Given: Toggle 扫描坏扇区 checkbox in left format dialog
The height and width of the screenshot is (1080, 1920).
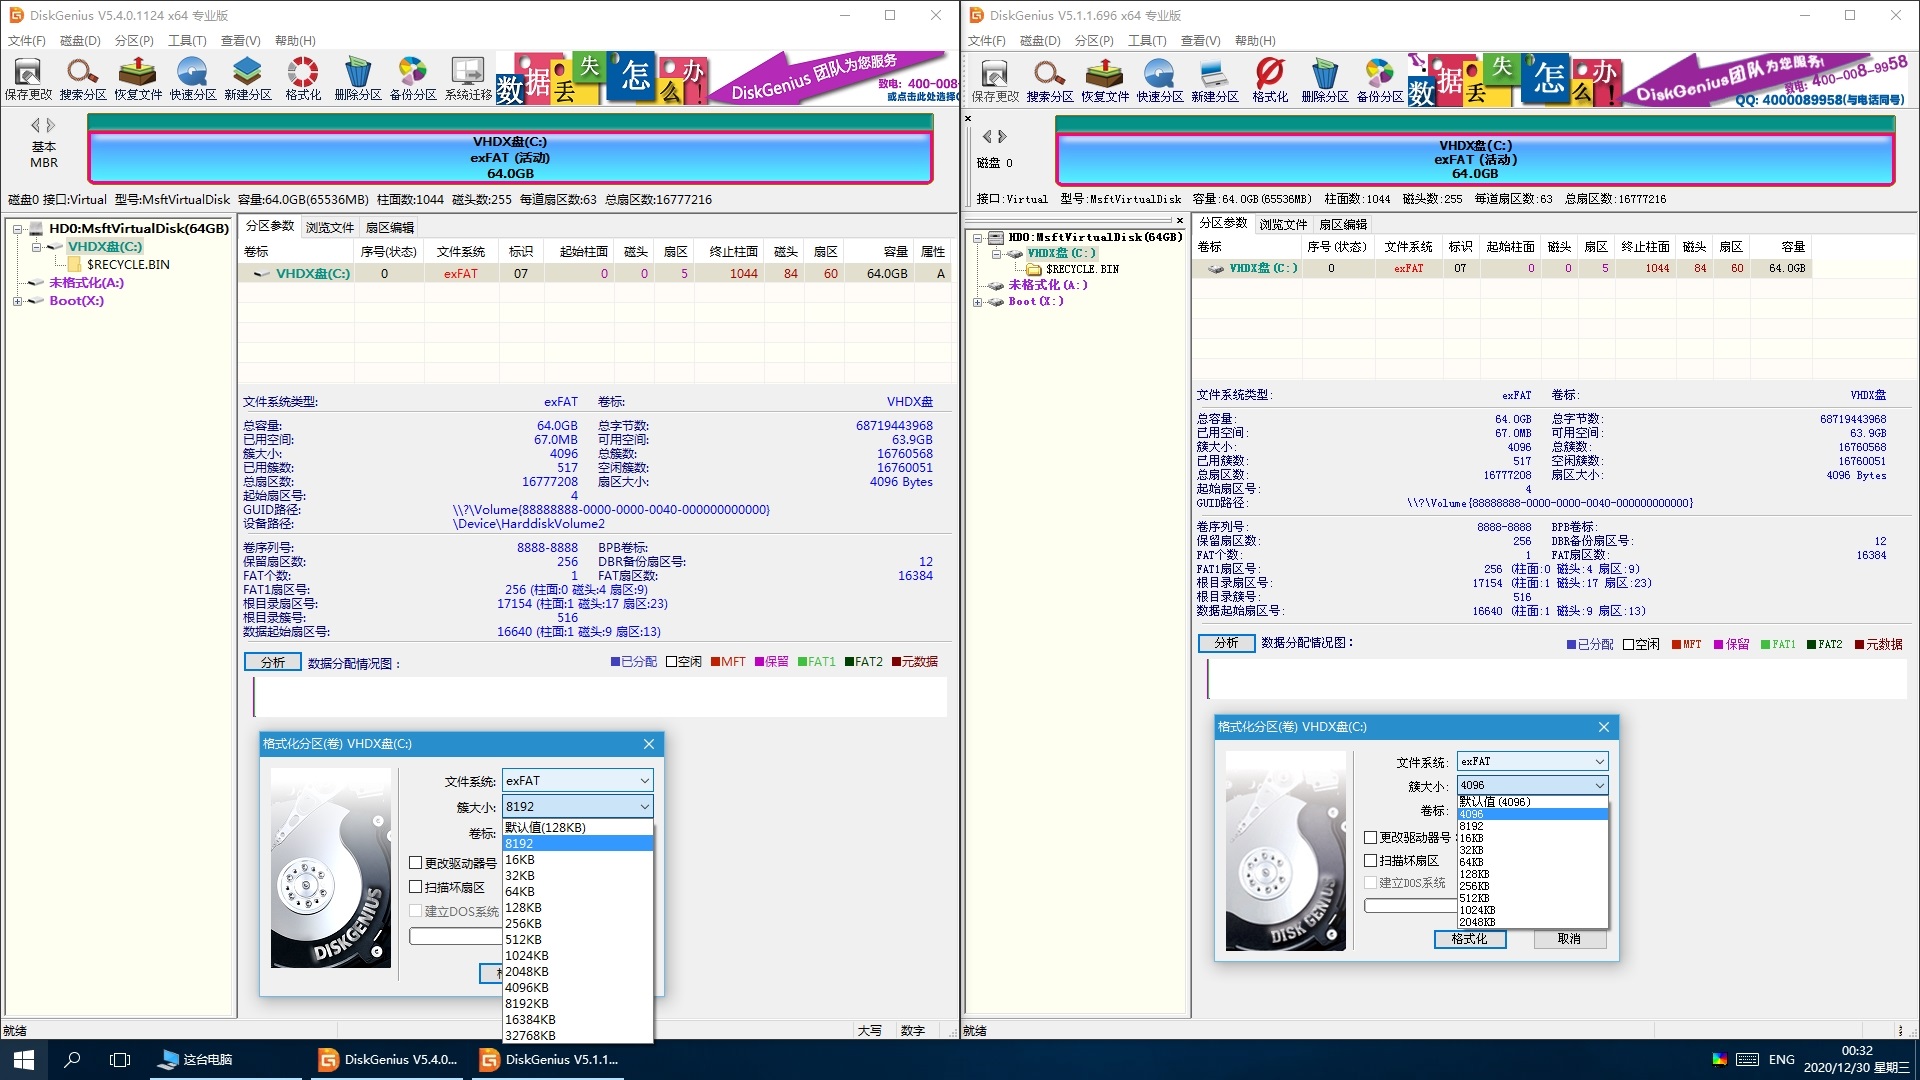Looking at the screenshot, I should pyautogui.click(x=416, y=887).
